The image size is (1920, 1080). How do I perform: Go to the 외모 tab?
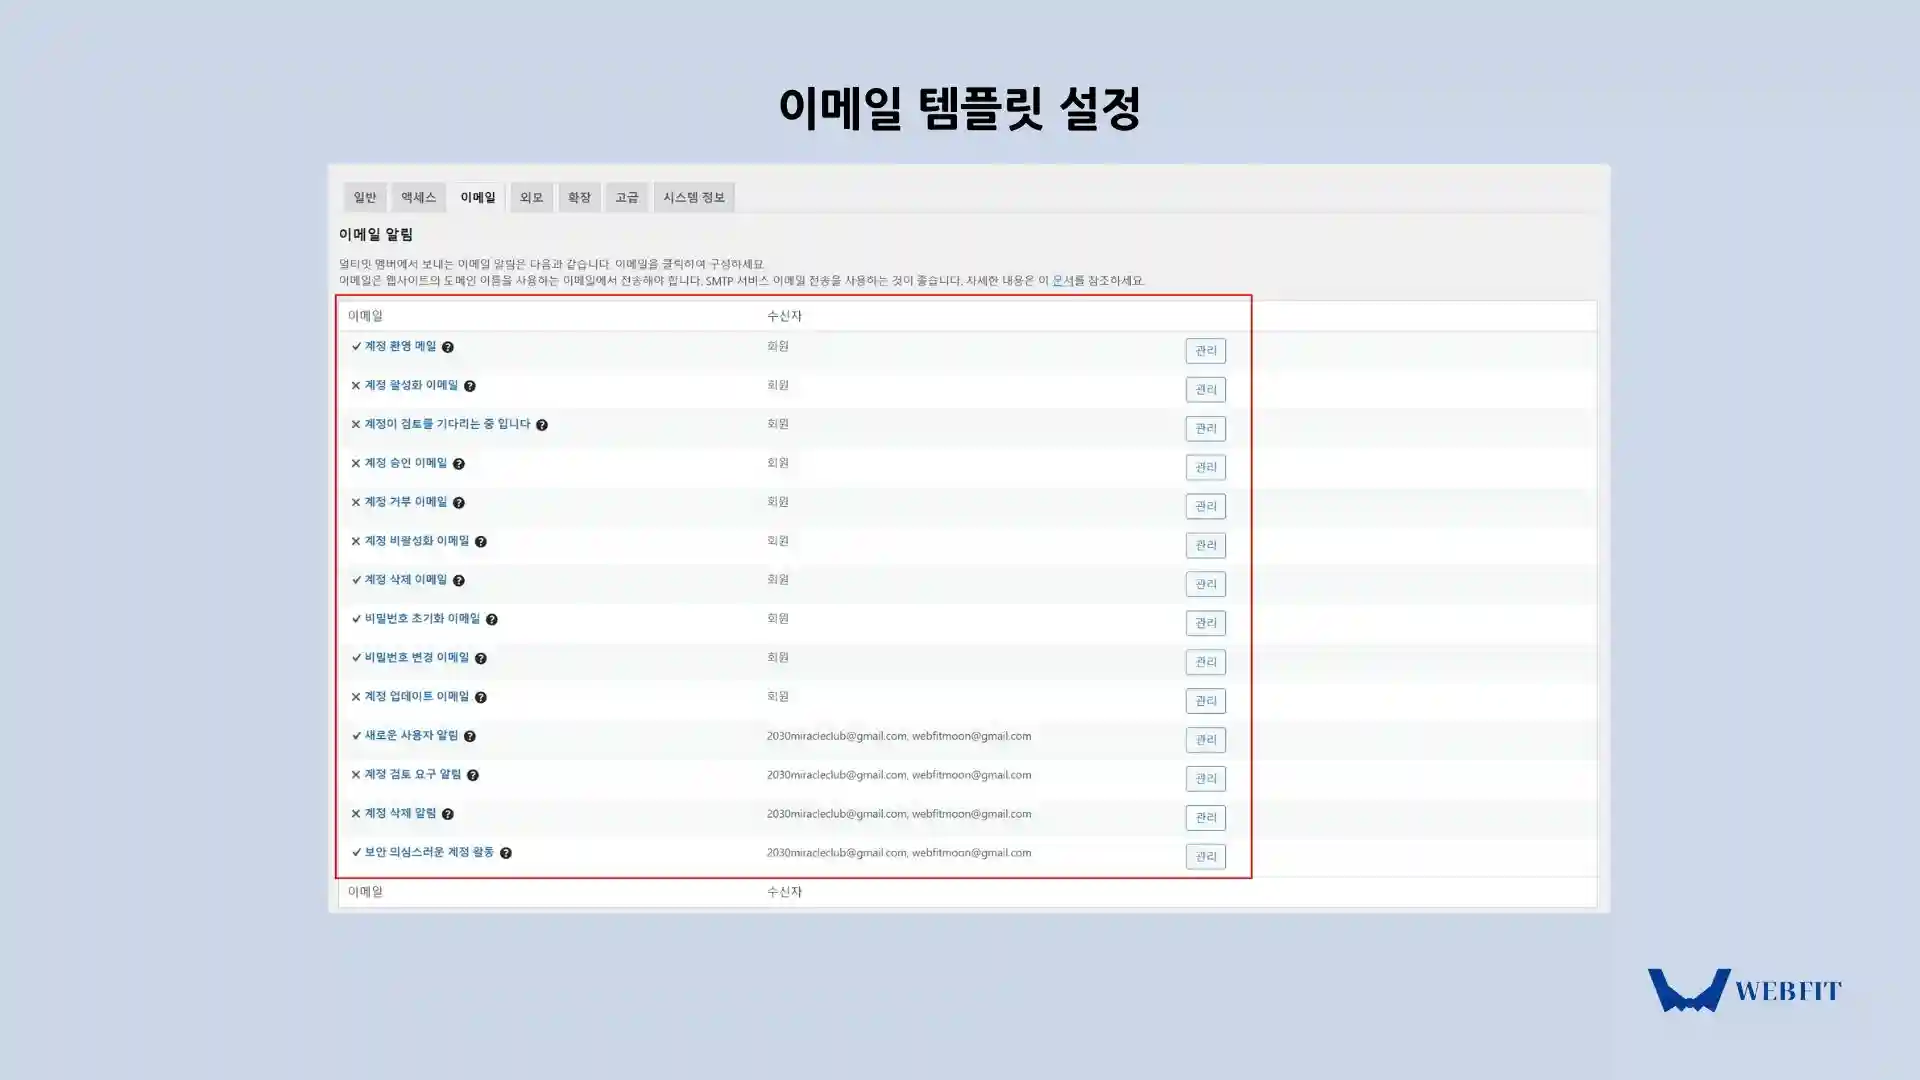(531, 197)
